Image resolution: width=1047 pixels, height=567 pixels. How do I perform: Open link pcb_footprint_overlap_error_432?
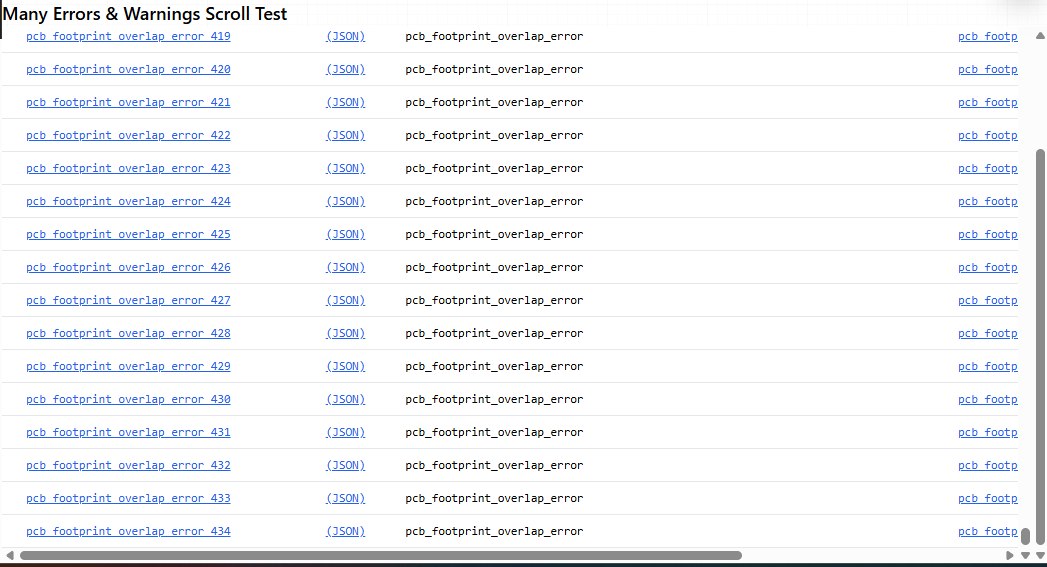128,465
